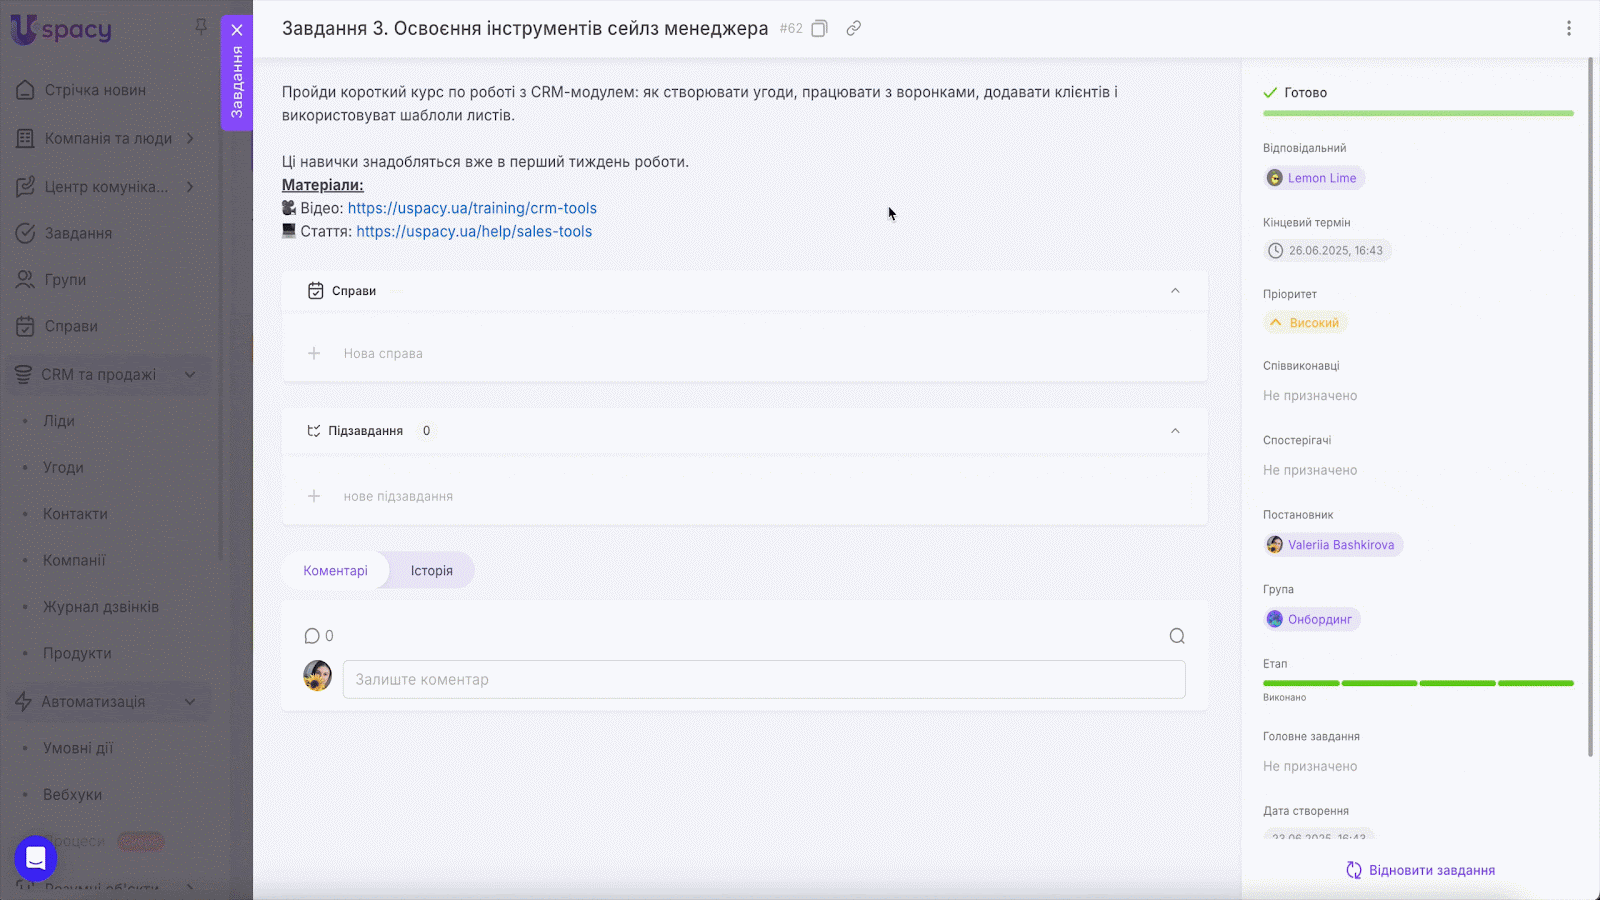1600x900 pixels.
Task: Toggle the Готово status checkmark
Action: (x=1270, y=93)
